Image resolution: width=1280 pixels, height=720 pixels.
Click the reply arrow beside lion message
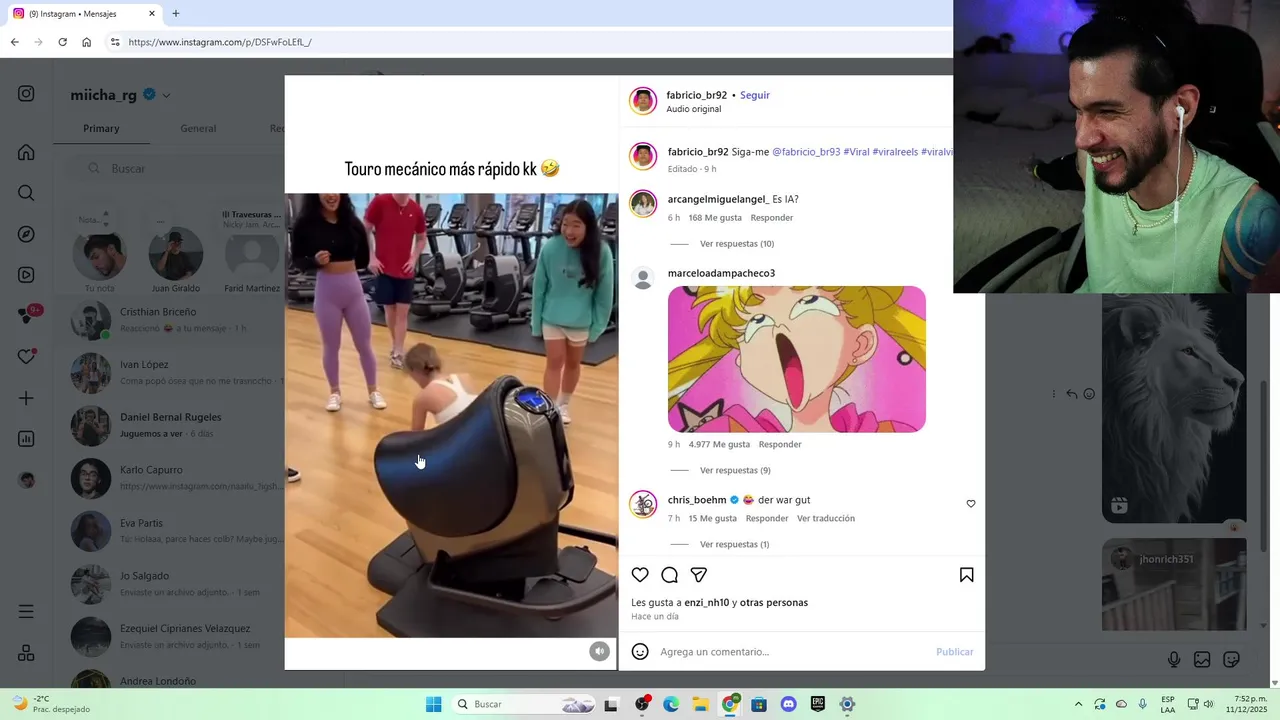pyautogui.click(x=1072, y=394)
